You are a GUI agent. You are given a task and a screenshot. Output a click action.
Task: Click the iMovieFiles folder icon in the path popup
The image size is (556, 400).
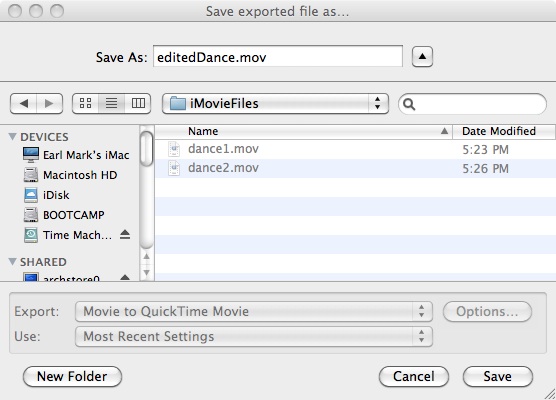click(x=178, y=104)
